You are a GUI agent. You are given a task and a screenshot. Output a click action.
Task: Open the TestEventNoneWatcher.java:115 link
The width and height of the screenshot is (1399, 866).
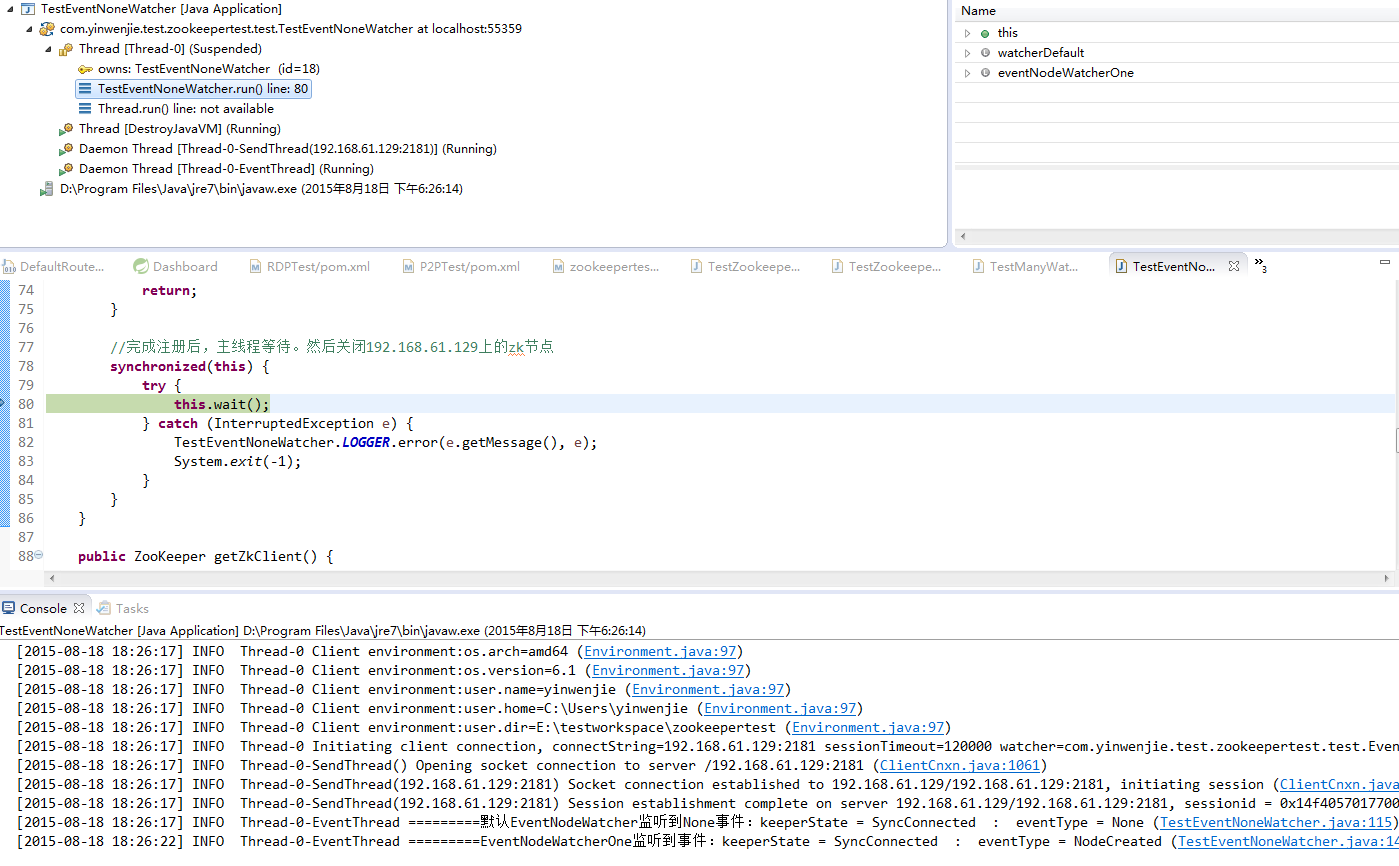1276,823
